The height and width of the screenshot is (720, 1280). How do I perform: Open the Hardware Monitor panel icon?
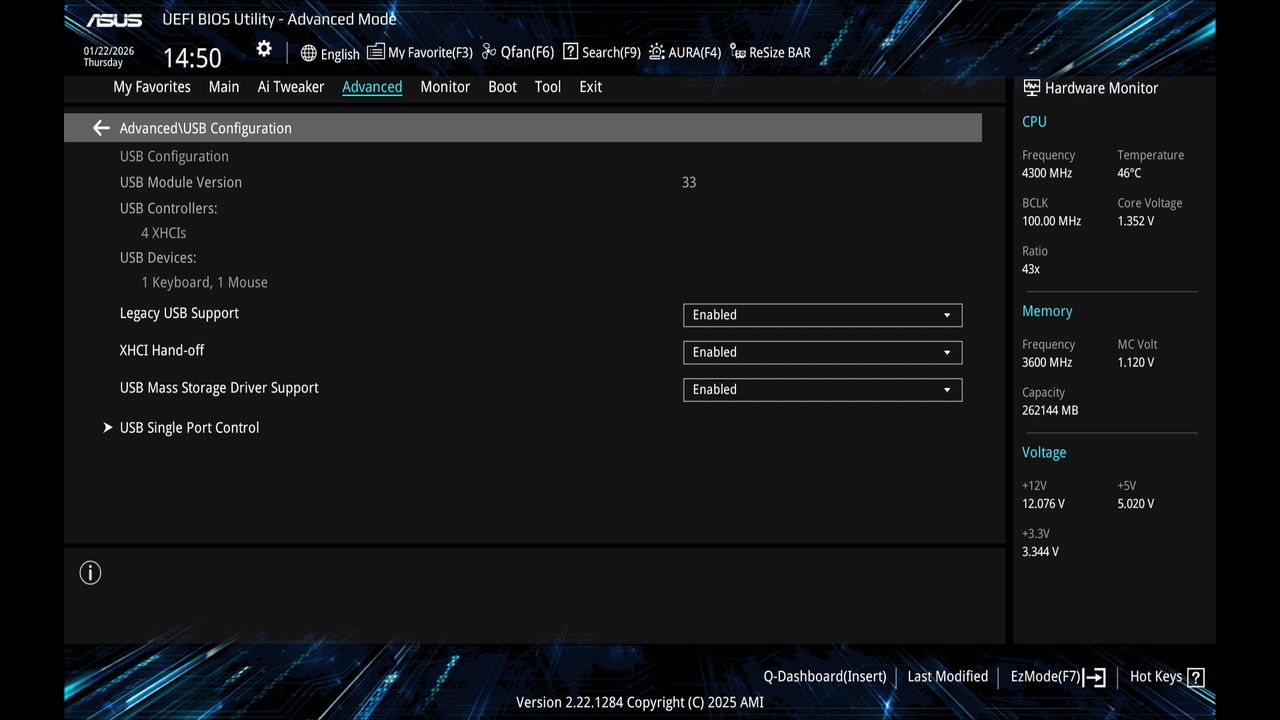pos(1031,87)
